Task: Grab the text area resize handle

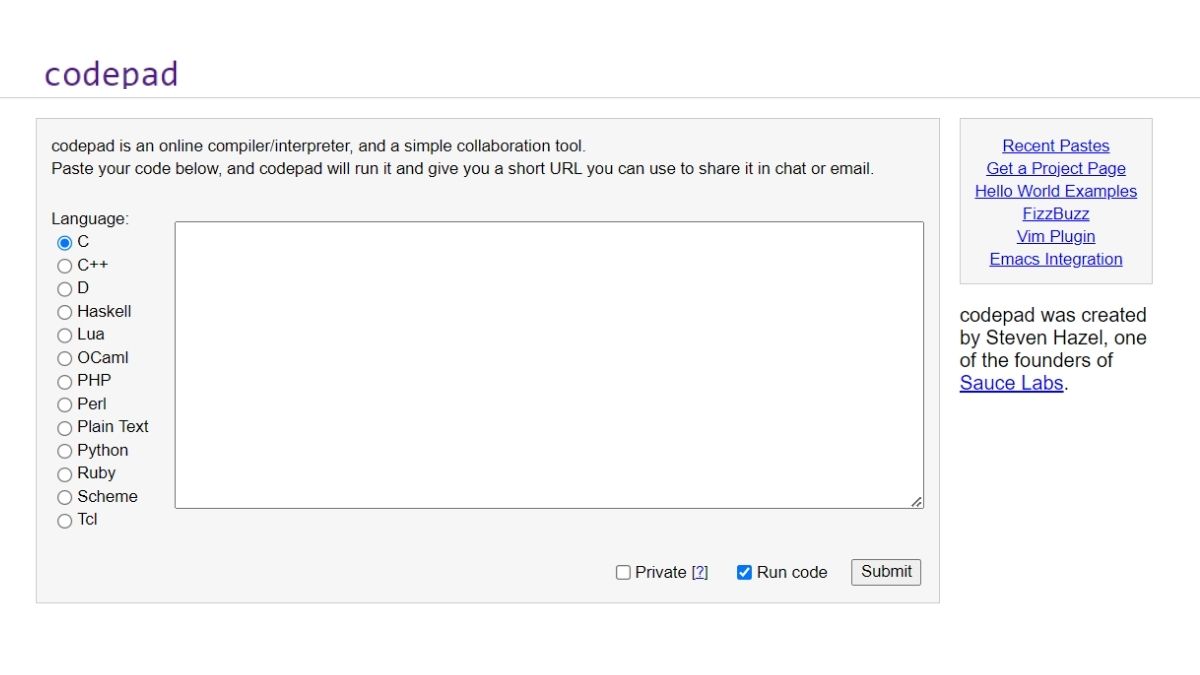Action: [916, 501]
